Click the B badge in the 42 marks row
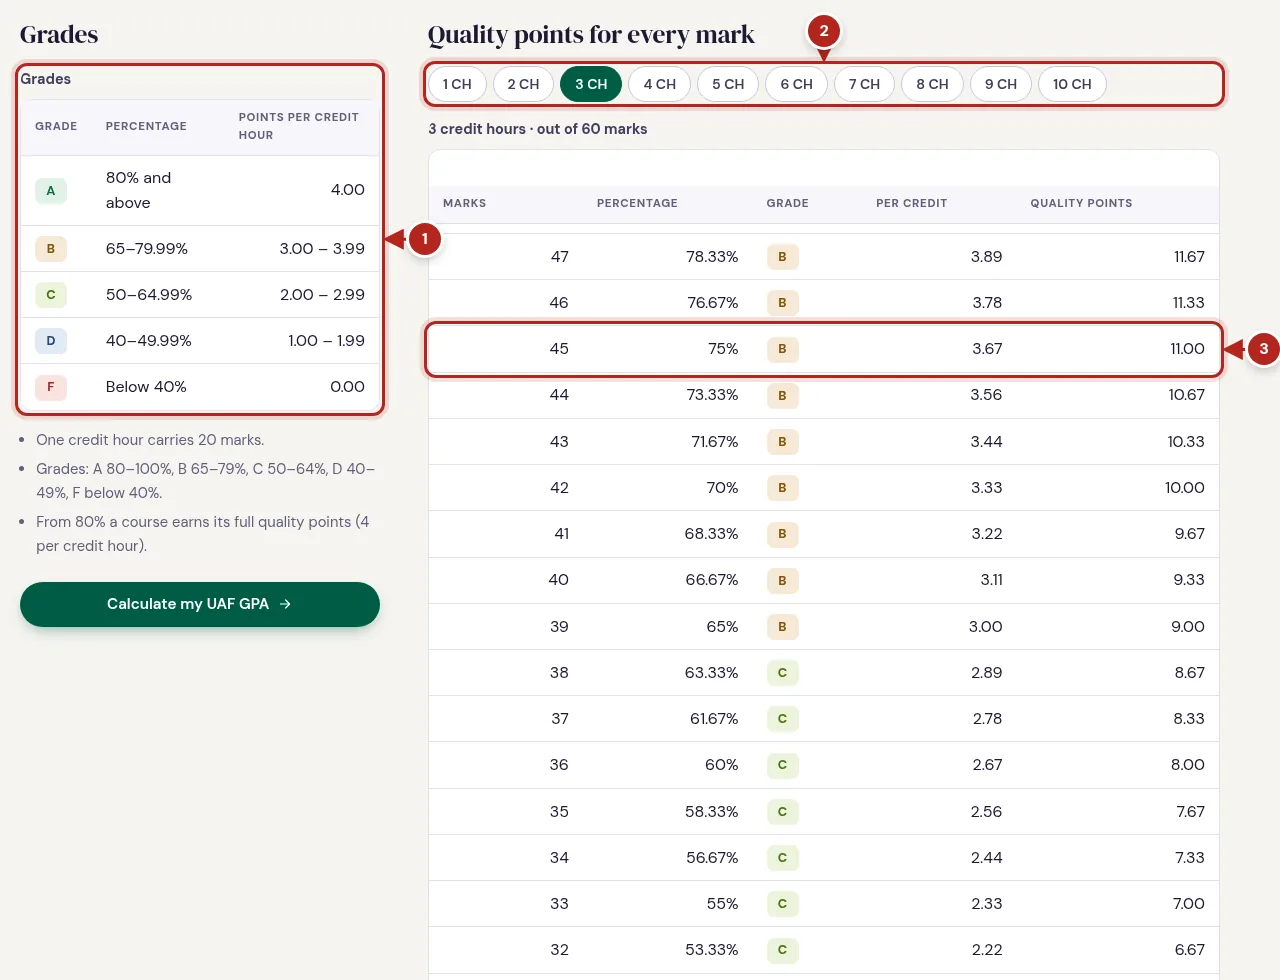 (782, 488)
